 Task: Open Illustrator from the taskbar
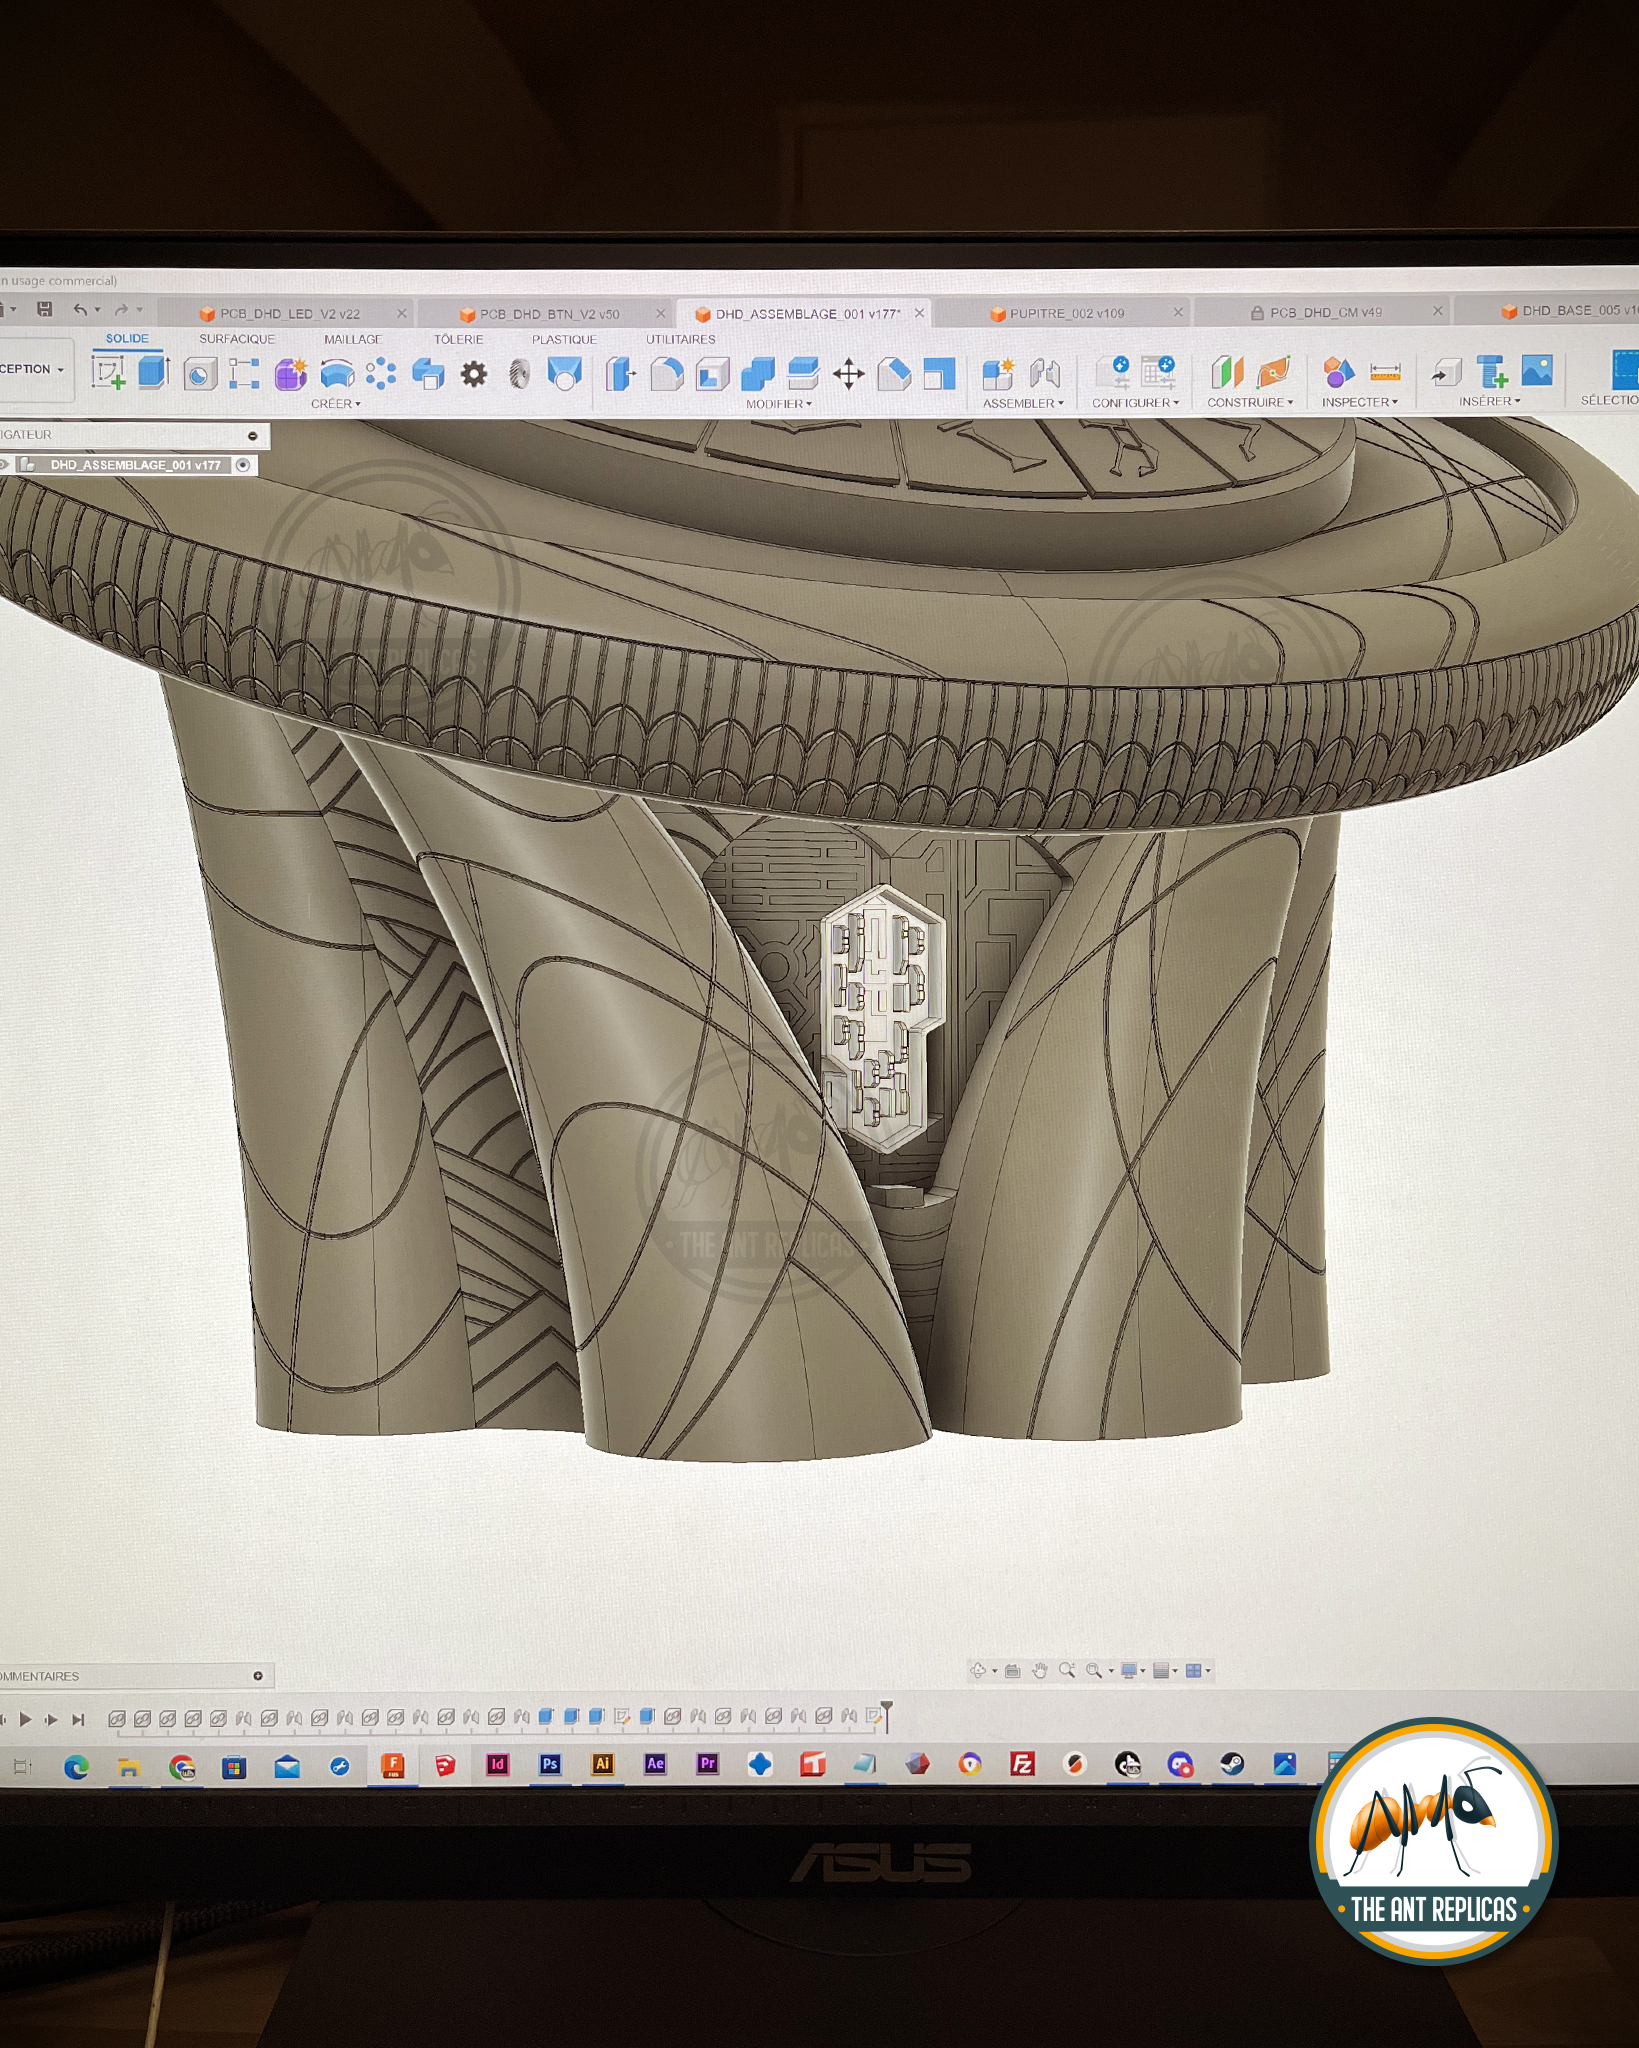tap(602, 1764)
